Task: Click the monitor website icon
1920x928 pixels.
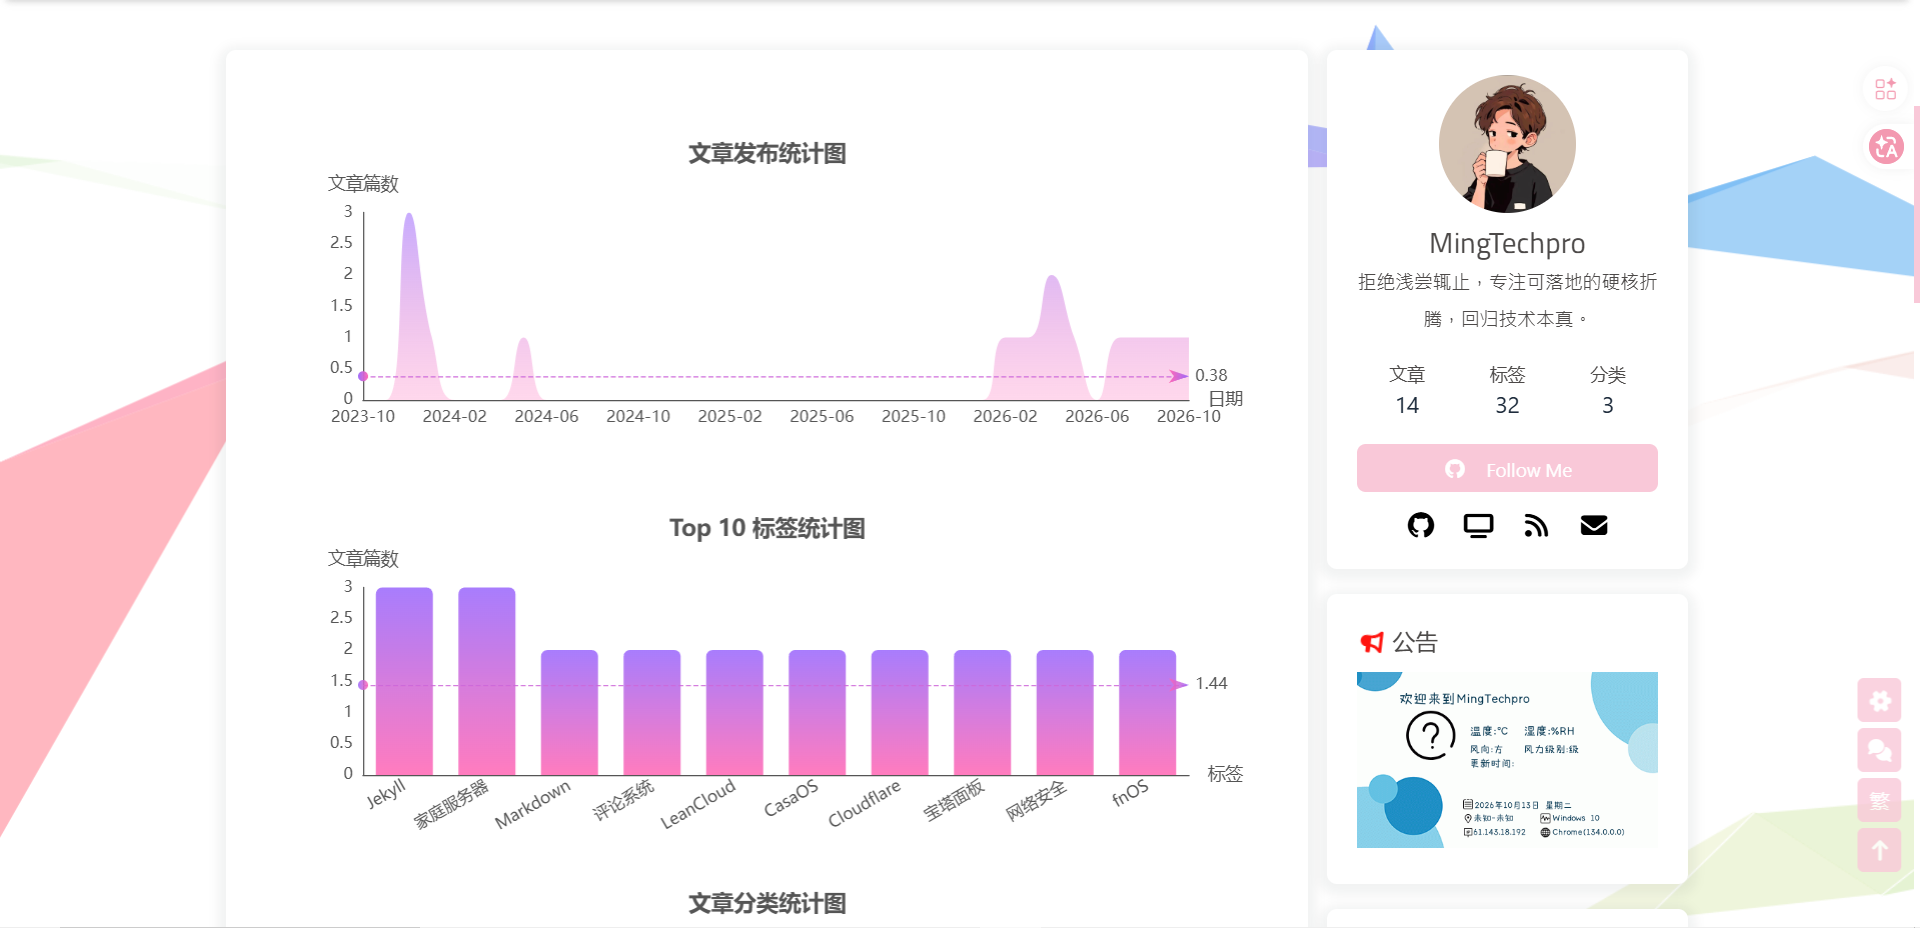Action: (x=1478, y=525)
